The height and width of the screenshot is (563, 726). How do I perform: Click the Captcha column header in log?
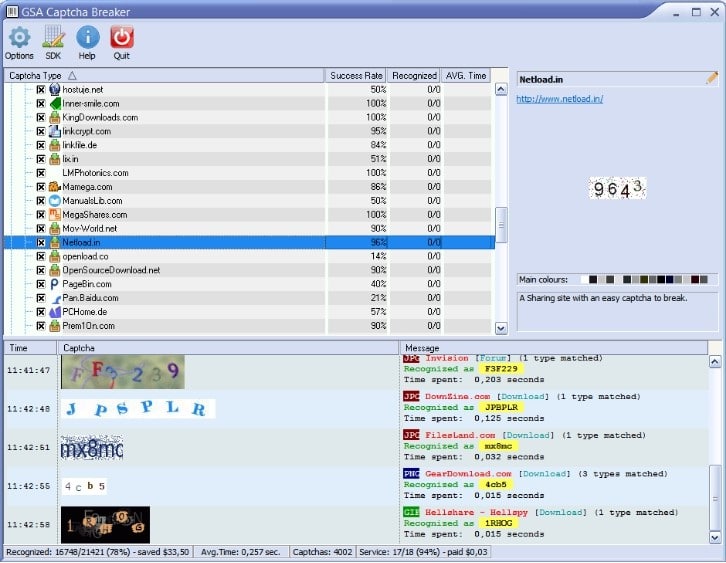228,347
